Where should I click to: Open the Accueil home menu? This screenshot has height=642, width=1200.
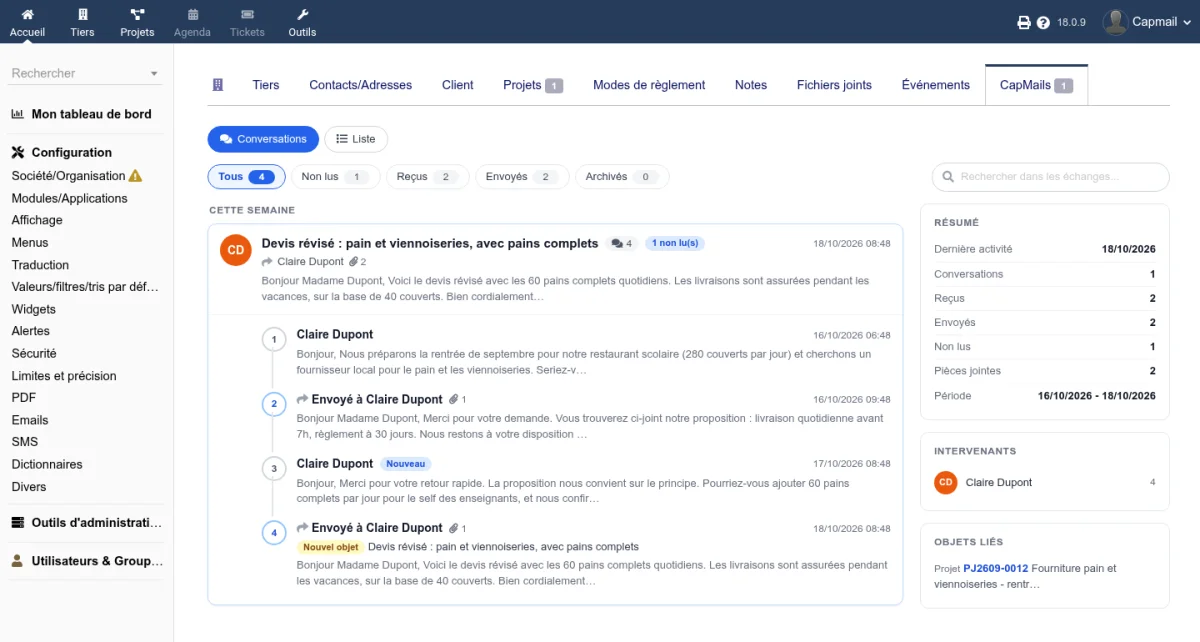point(27,22)
